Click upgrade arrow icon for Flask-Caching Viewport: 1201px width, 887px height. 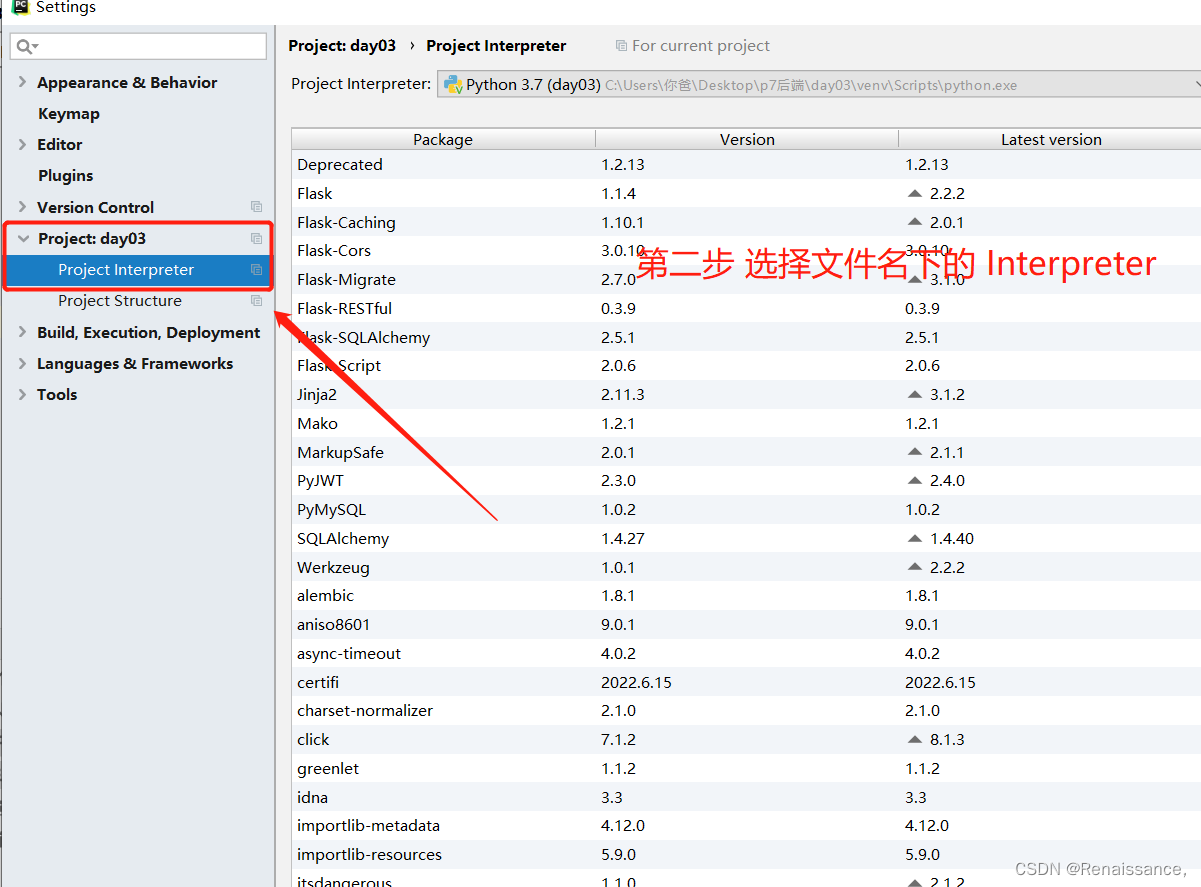pyautogui.click(x=914, y=222)
